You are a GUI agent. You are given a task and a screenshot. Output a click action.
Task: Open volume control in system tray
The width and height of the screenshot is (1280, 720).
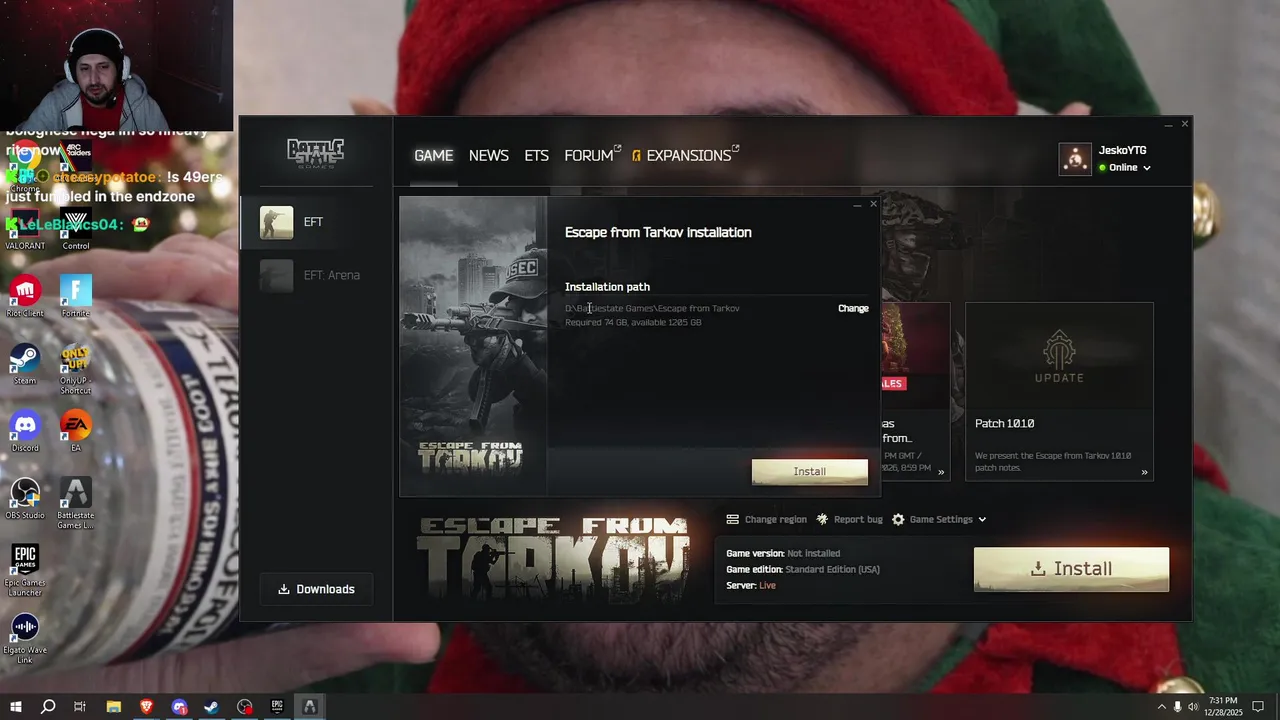point(1193,707)
